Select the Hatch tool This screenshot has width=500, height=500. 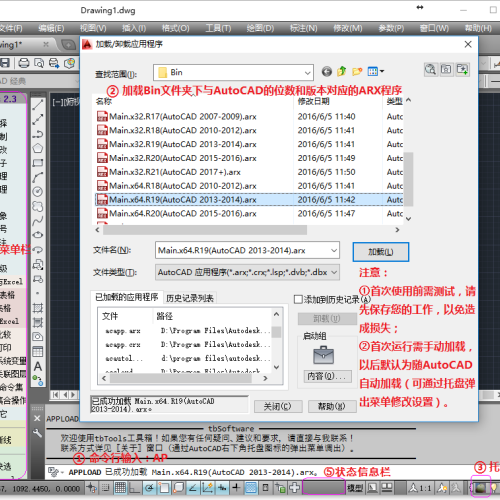point(38,308)
